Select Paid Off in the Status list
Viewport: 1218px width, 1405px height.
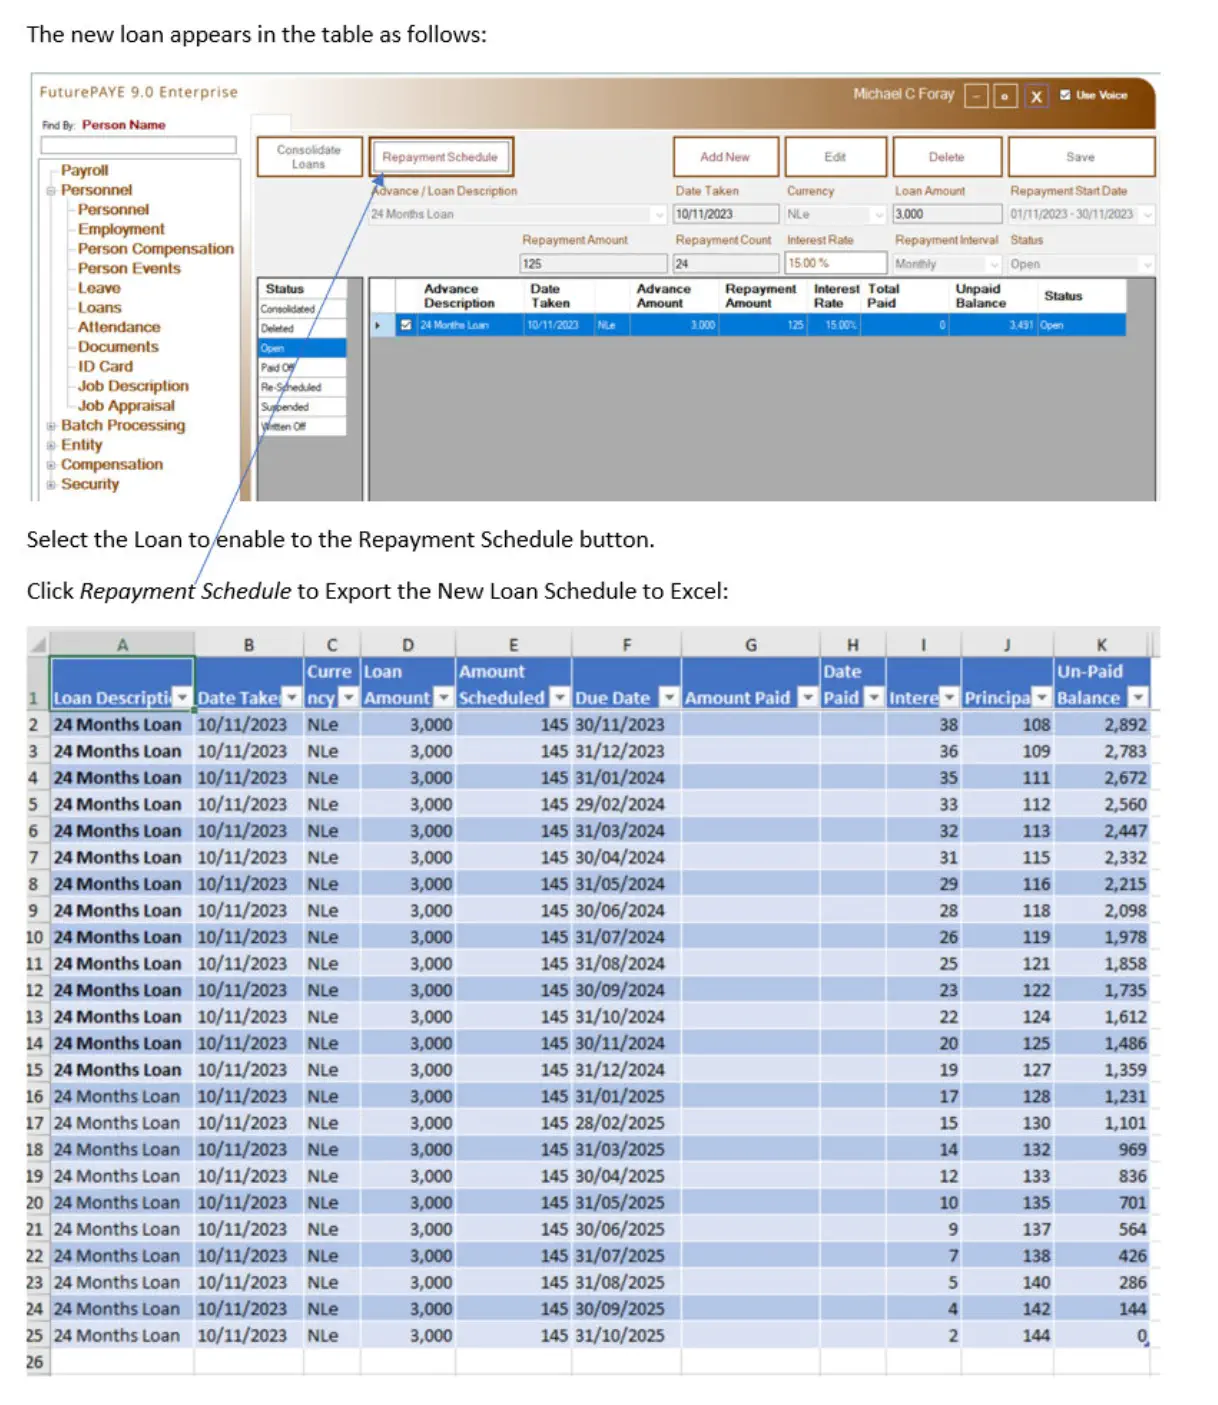pyautogui.click(x=303, y=368)
